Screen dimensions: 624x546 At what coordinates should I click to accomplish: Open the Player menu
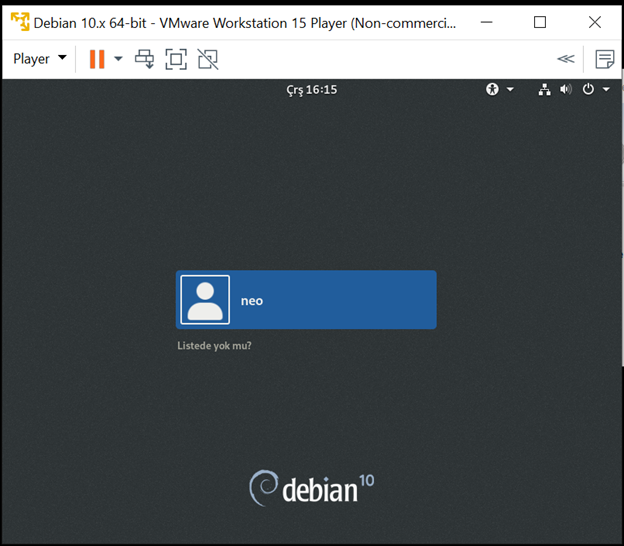coord(40,59)
